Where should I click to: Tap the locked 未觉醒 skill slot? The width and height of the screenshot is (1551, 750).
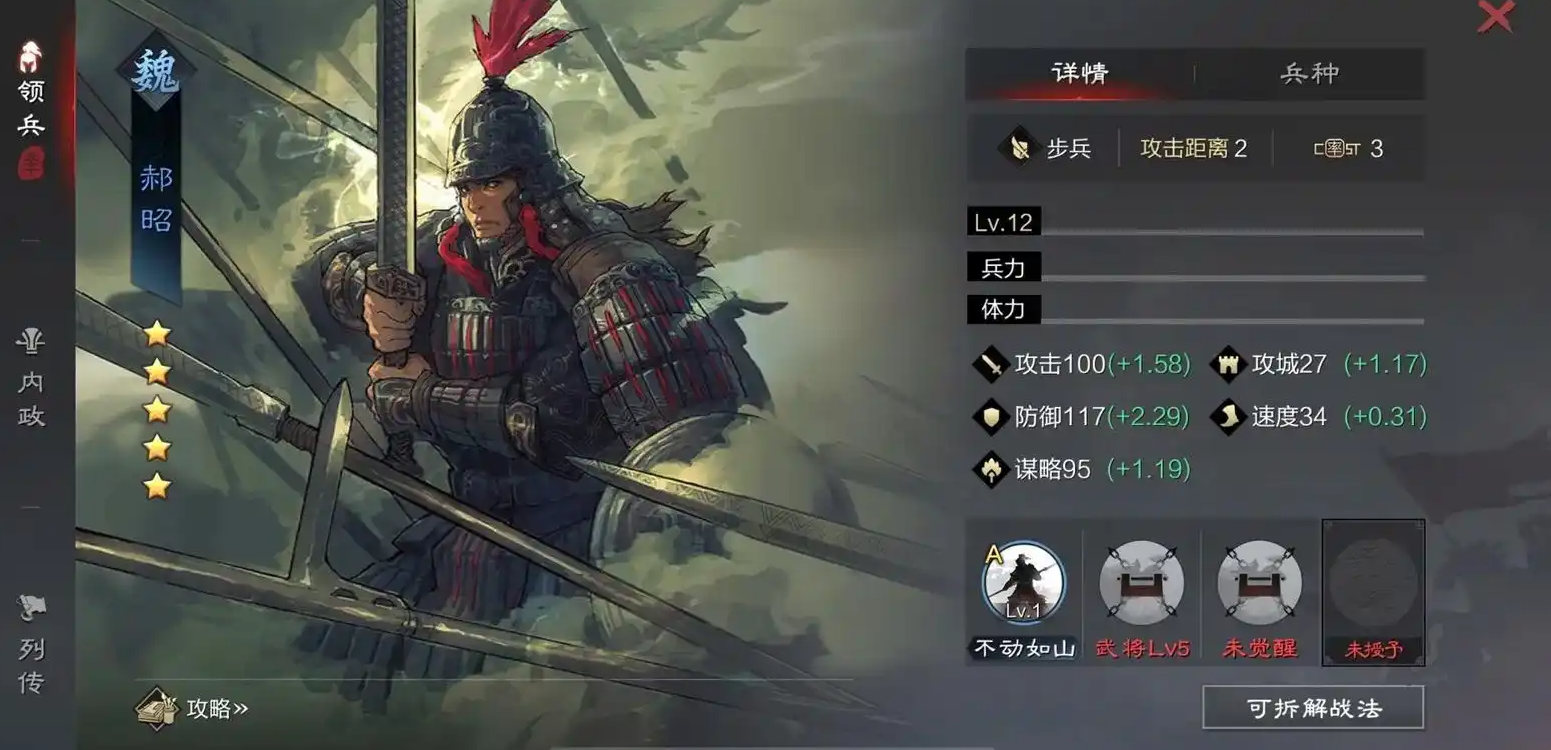tap(1260, 582)
